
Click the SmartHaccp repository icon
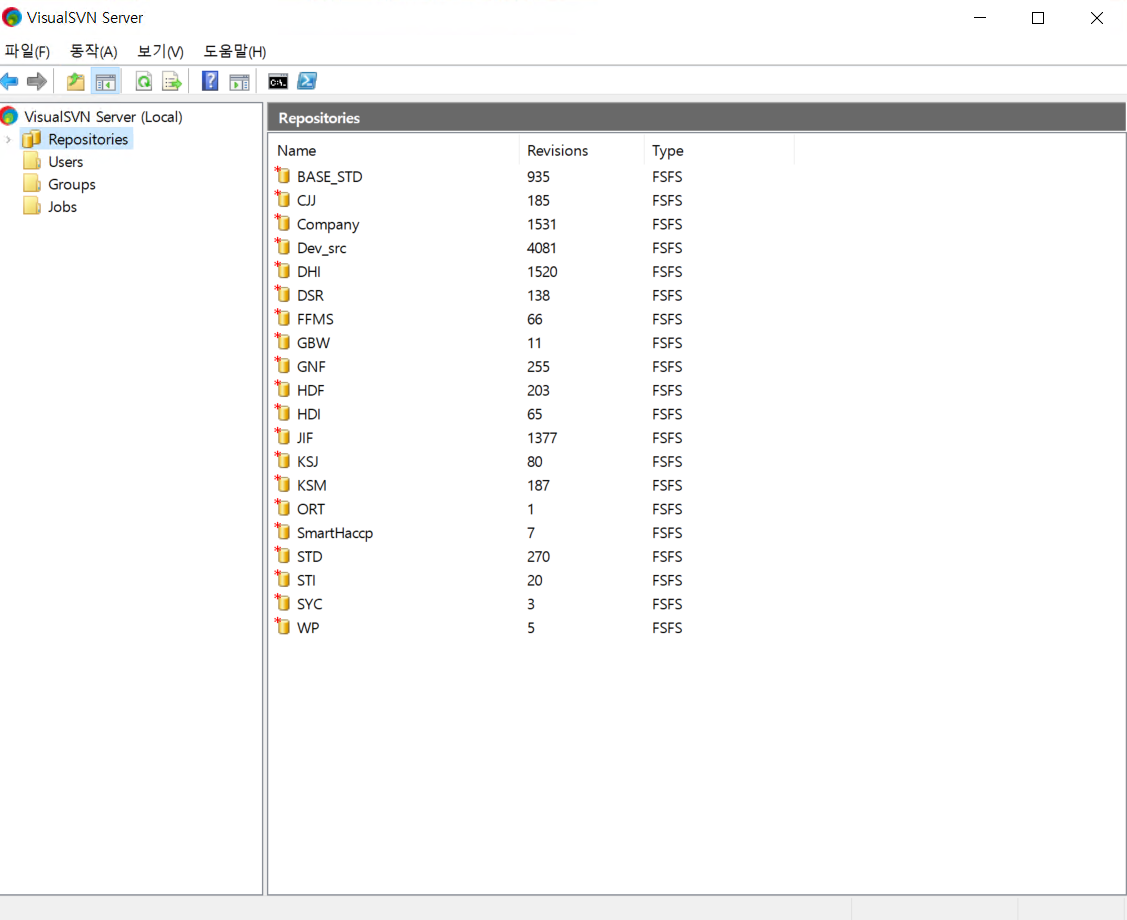(282, 531)
